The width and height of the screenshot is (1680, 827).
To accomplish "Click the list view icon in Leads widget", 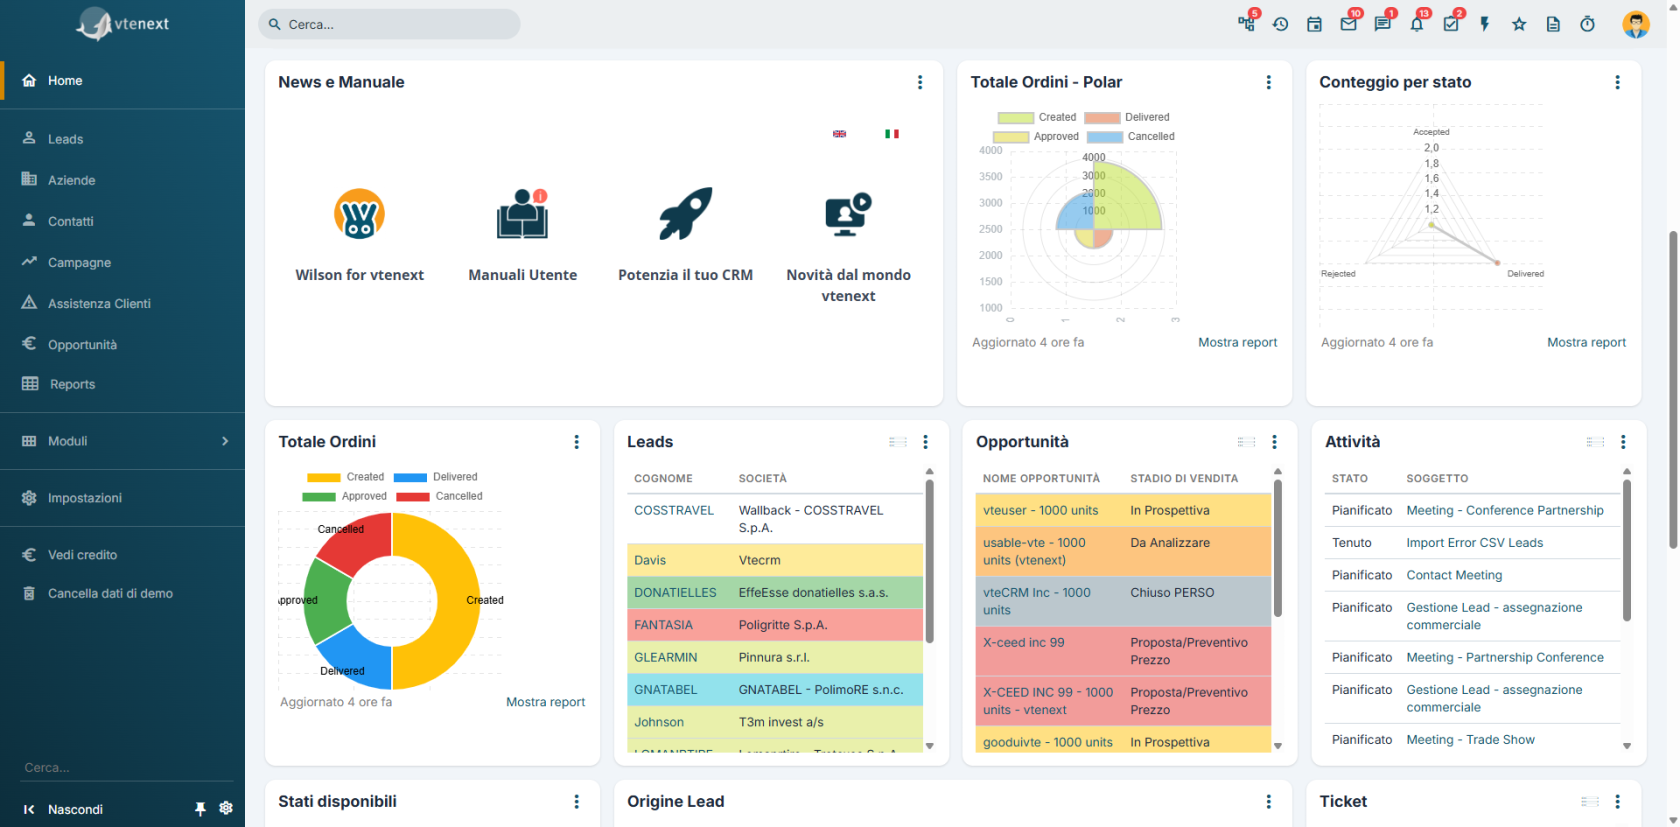I will [x=898, y=442].
